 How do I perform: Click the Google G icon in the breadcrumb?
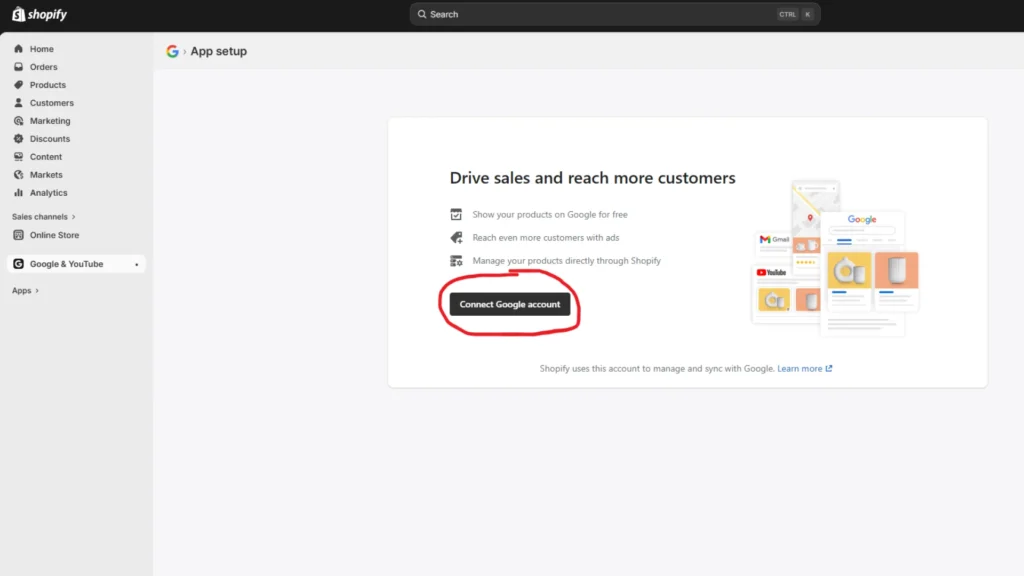(x=172, y=50)
